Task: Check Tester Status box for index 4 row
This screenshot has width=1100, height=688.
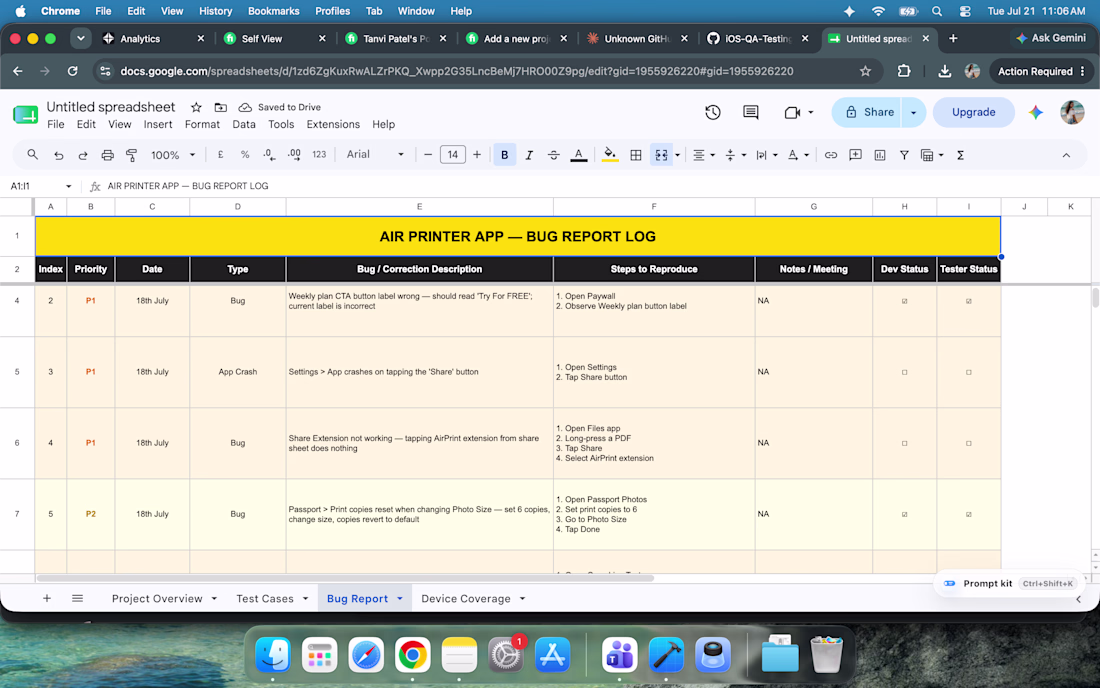Action: (x=969, y=443)
